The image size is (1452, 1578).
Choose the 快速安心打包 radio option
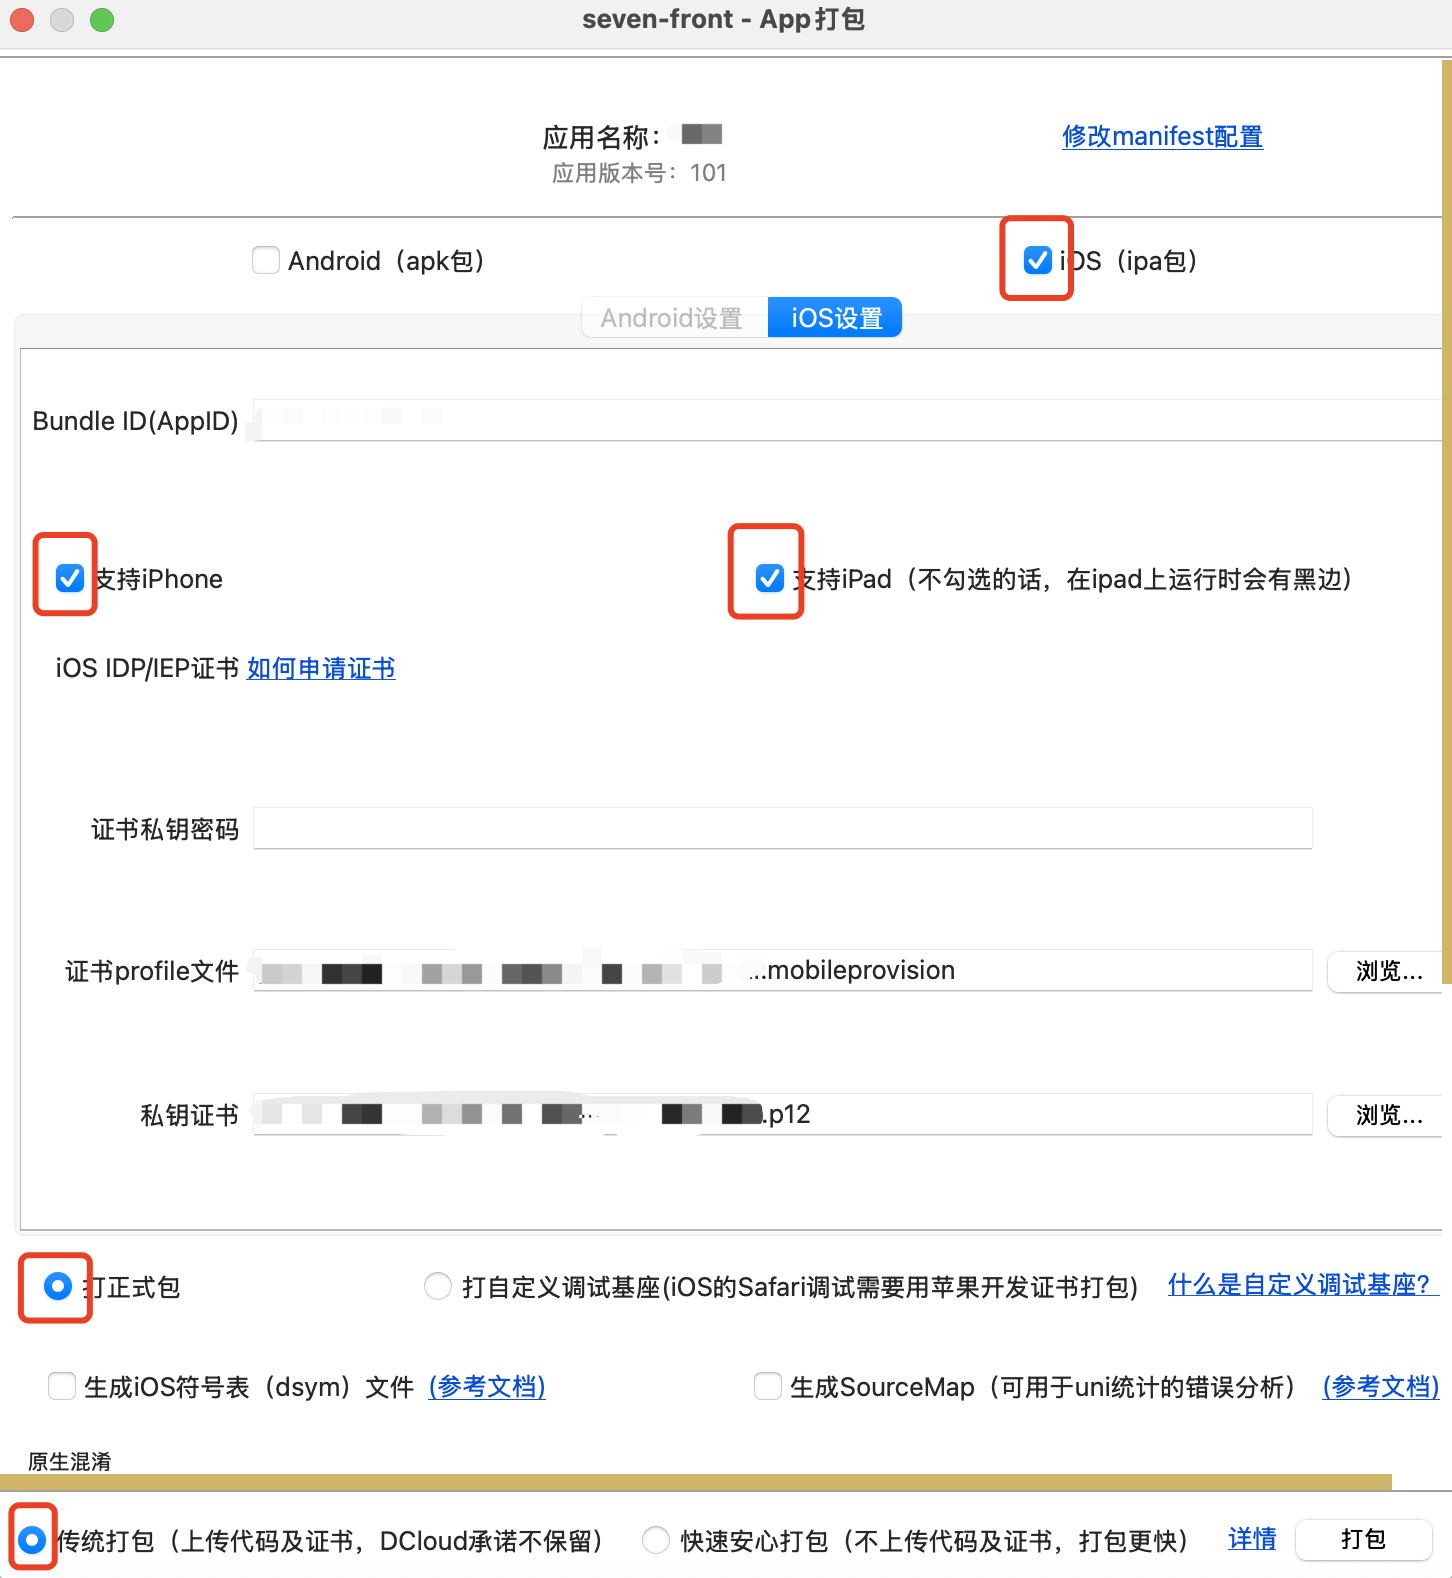coord(656,1540)
